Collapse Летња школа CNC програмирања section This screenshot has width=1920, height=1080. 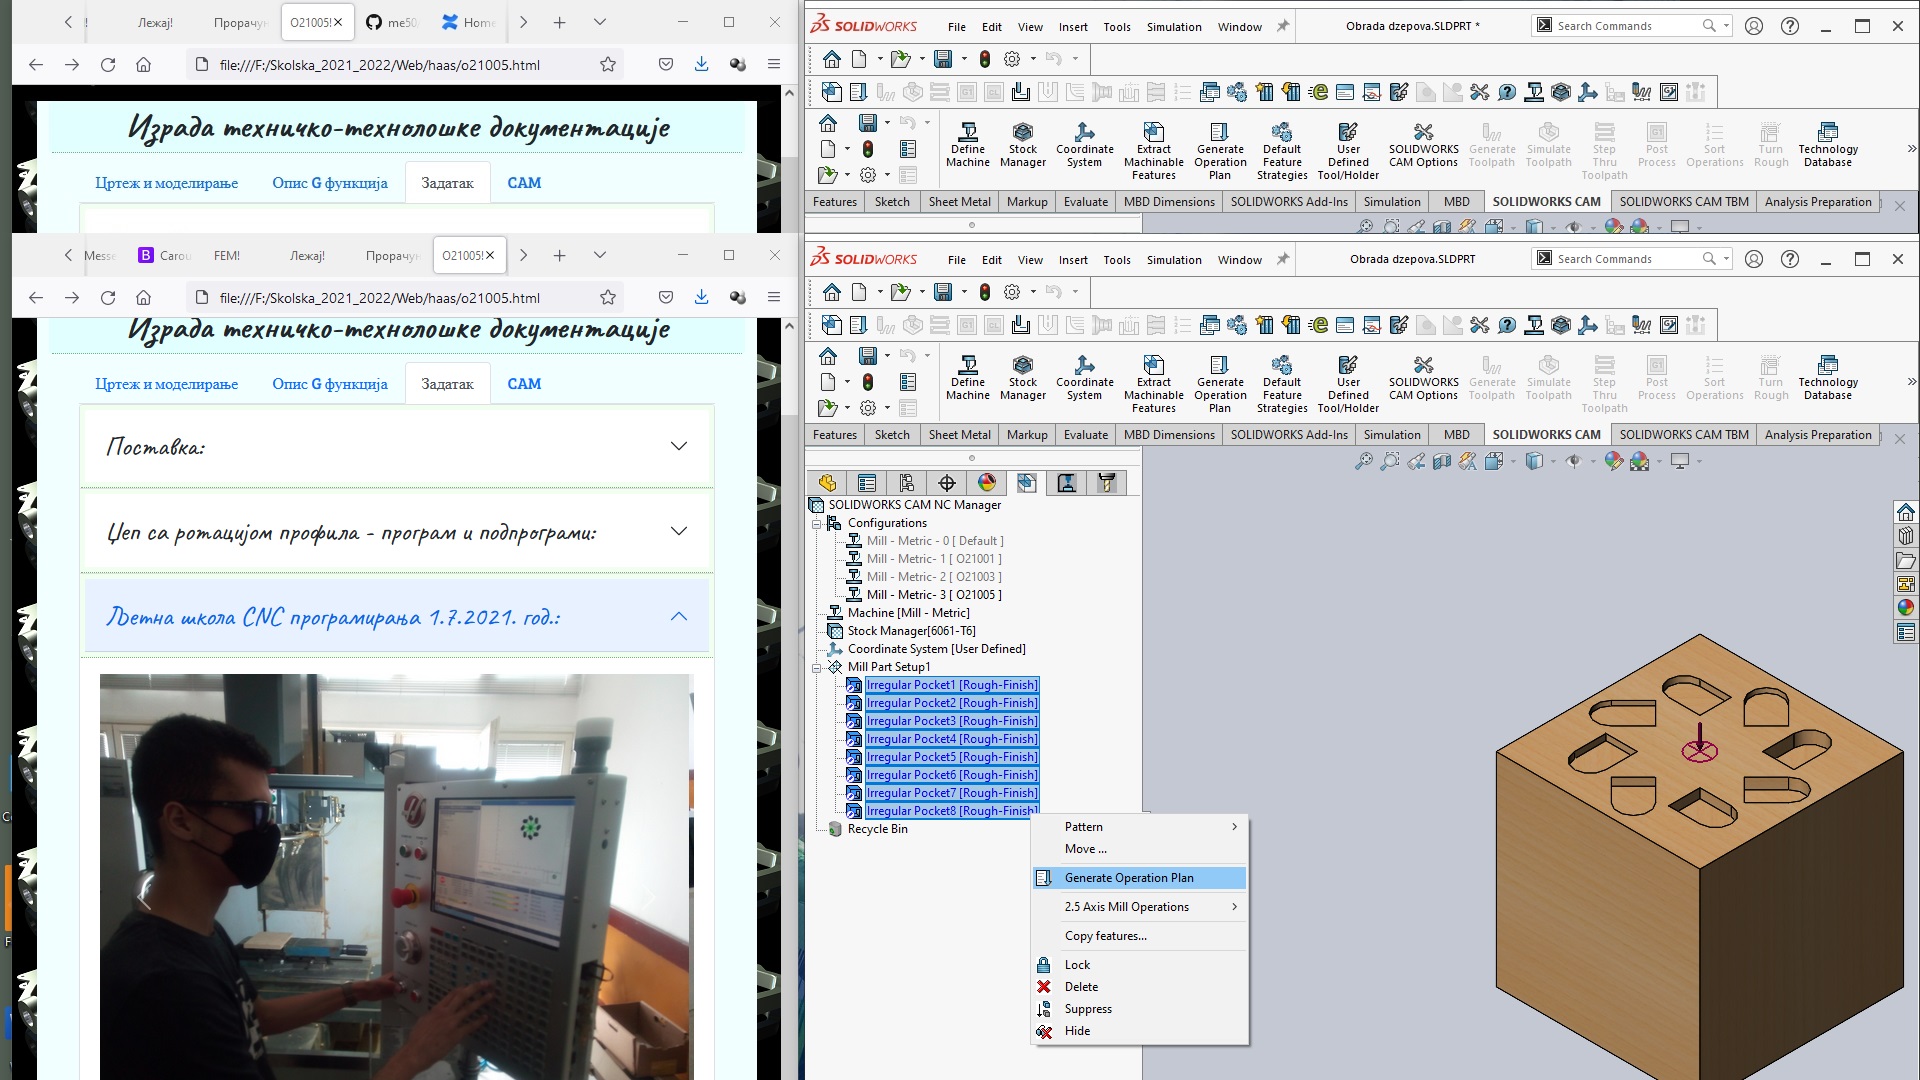point(397,617)
